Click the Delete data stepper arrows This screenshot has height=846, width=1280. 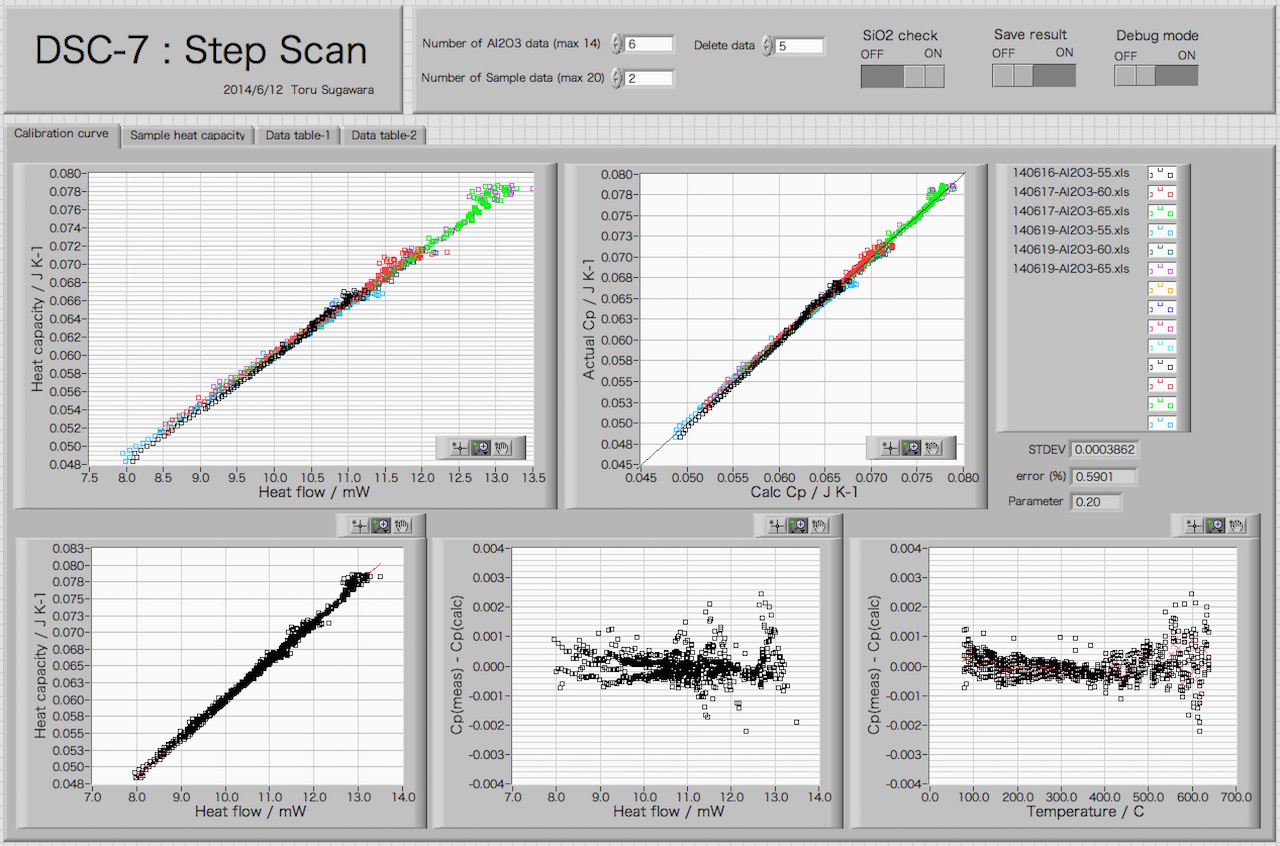[x=767, y=45]
